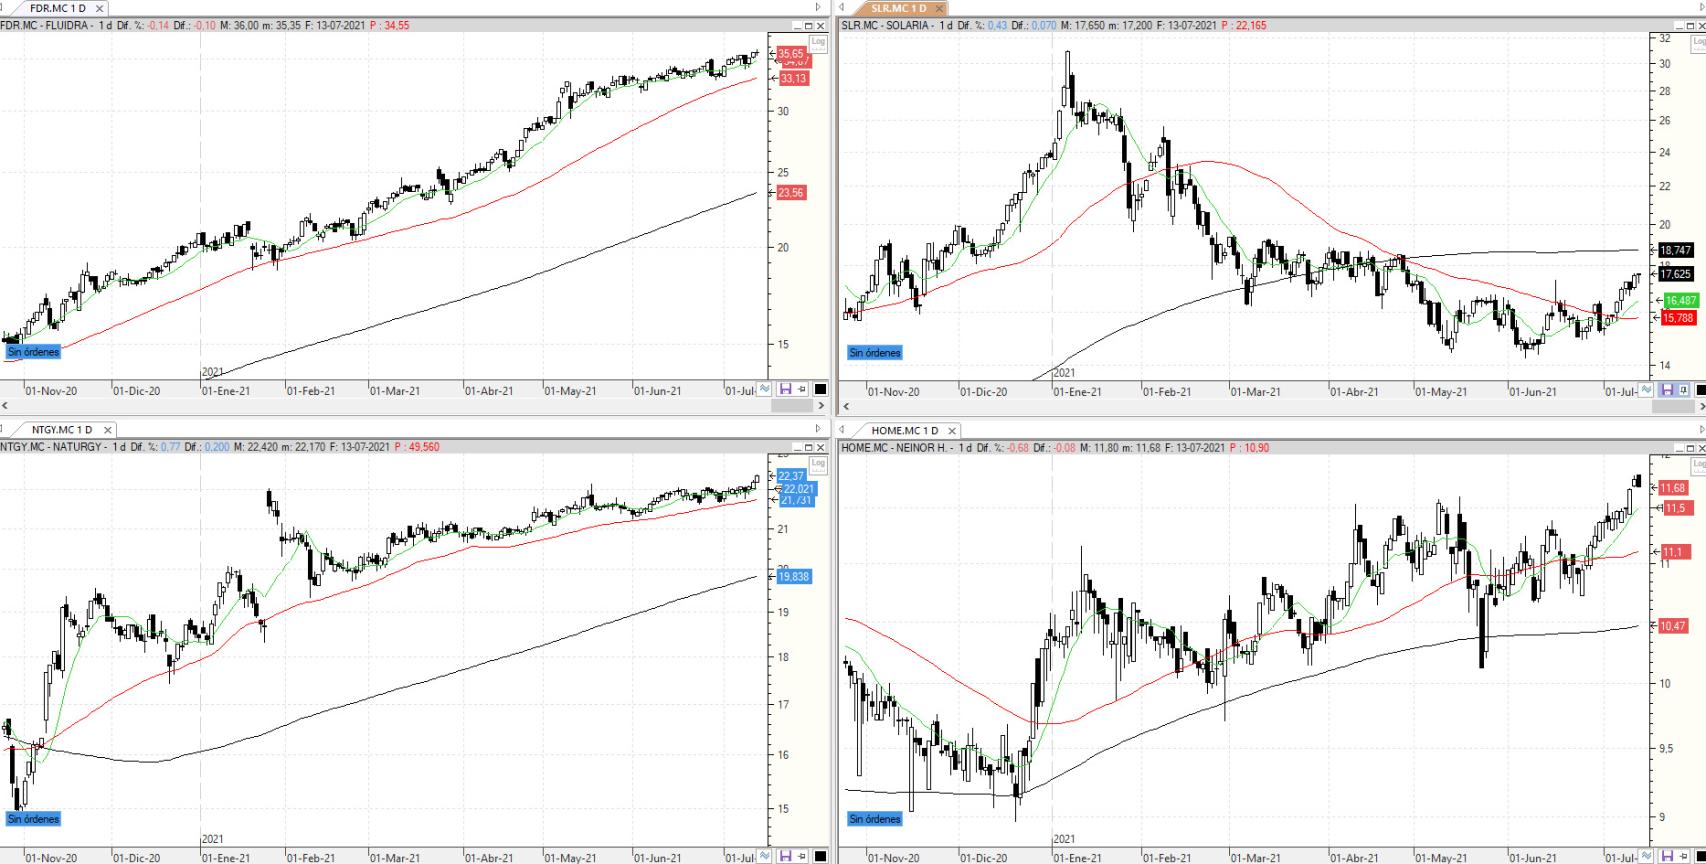Screen dimensions: 1706x864
Task: Click Fluidra chart horizontal scrollbar thumb
Action: pyautogui.click(x=791, y=406)
